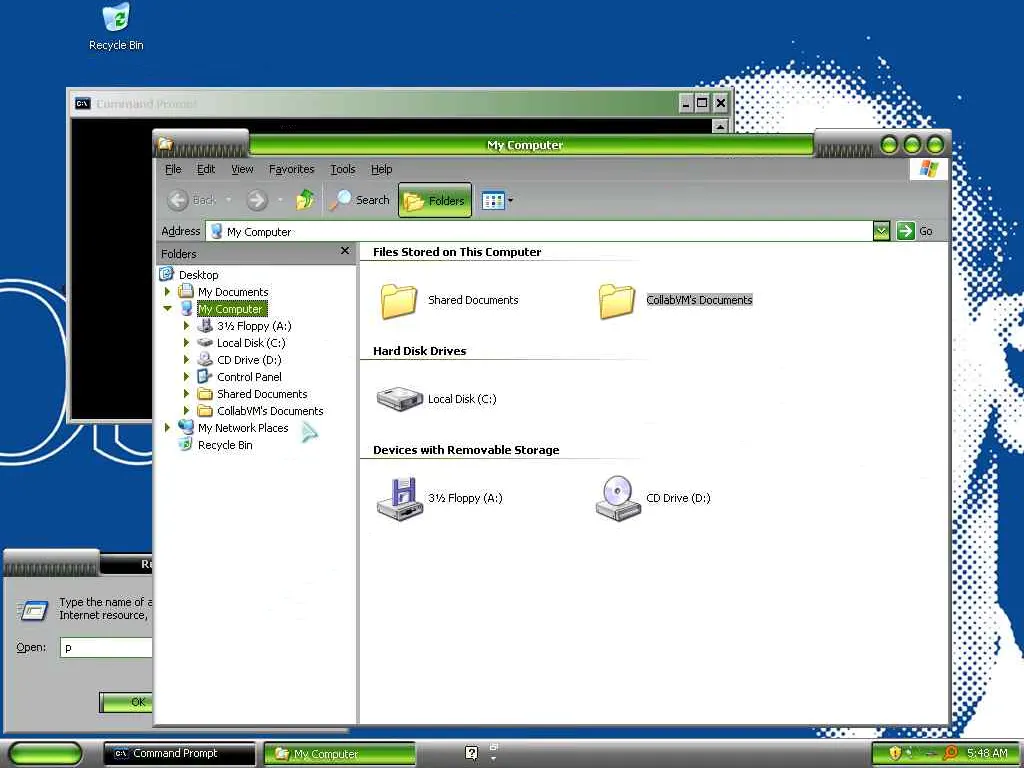Select My Documents icon in tree
The width and height of the screenshot is (1024, 768).
(186, 291)
